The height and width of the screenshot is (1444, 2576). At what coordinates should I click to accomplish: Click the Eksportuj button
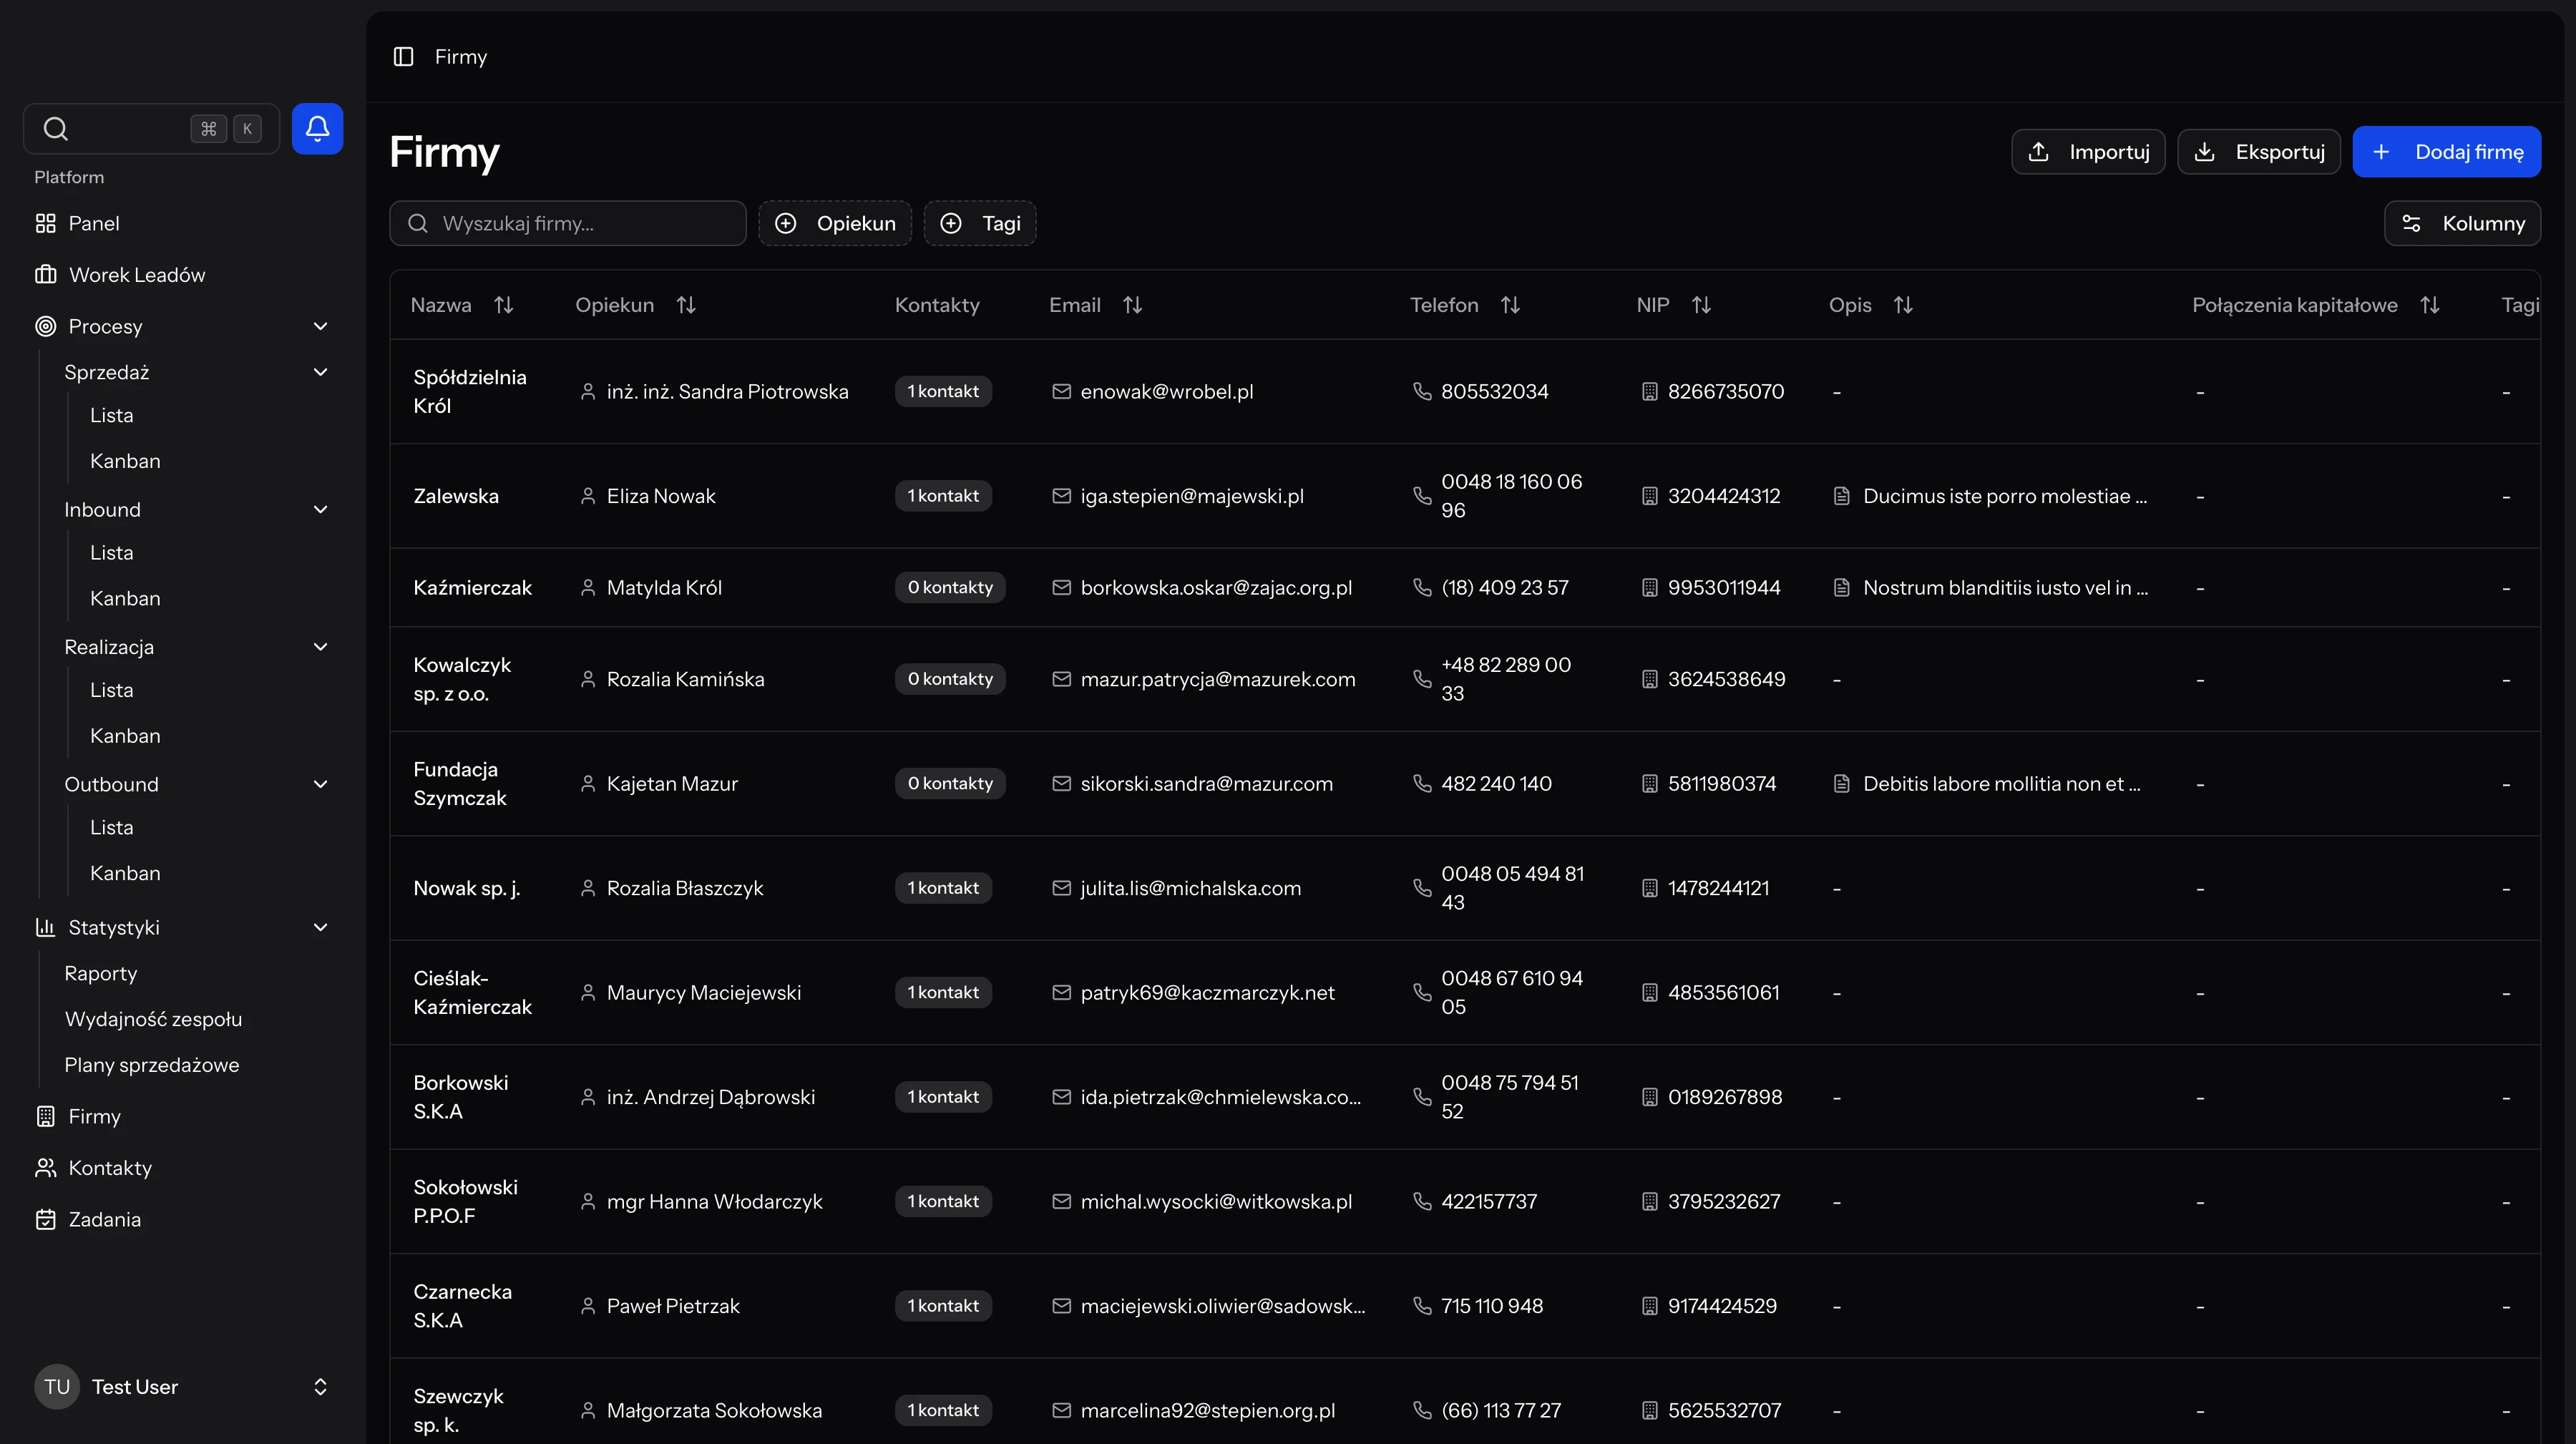(x=2259, y=152)
